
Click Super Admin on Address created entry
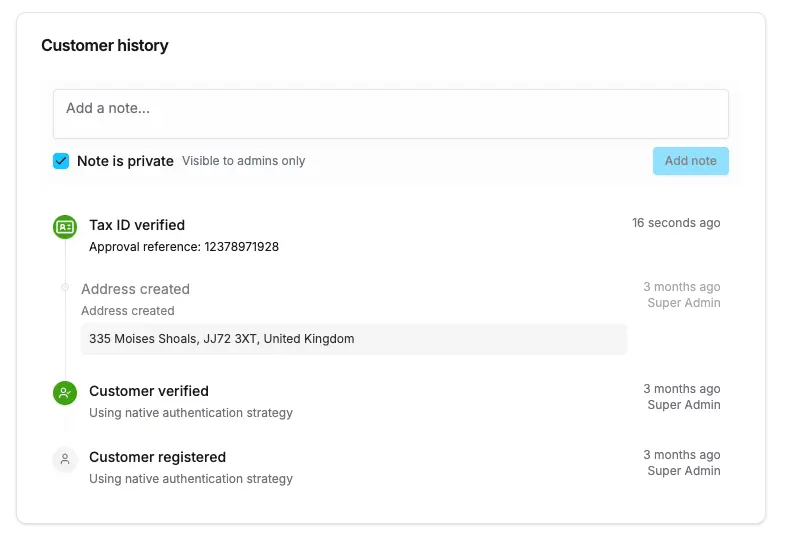tap(683, 303)
